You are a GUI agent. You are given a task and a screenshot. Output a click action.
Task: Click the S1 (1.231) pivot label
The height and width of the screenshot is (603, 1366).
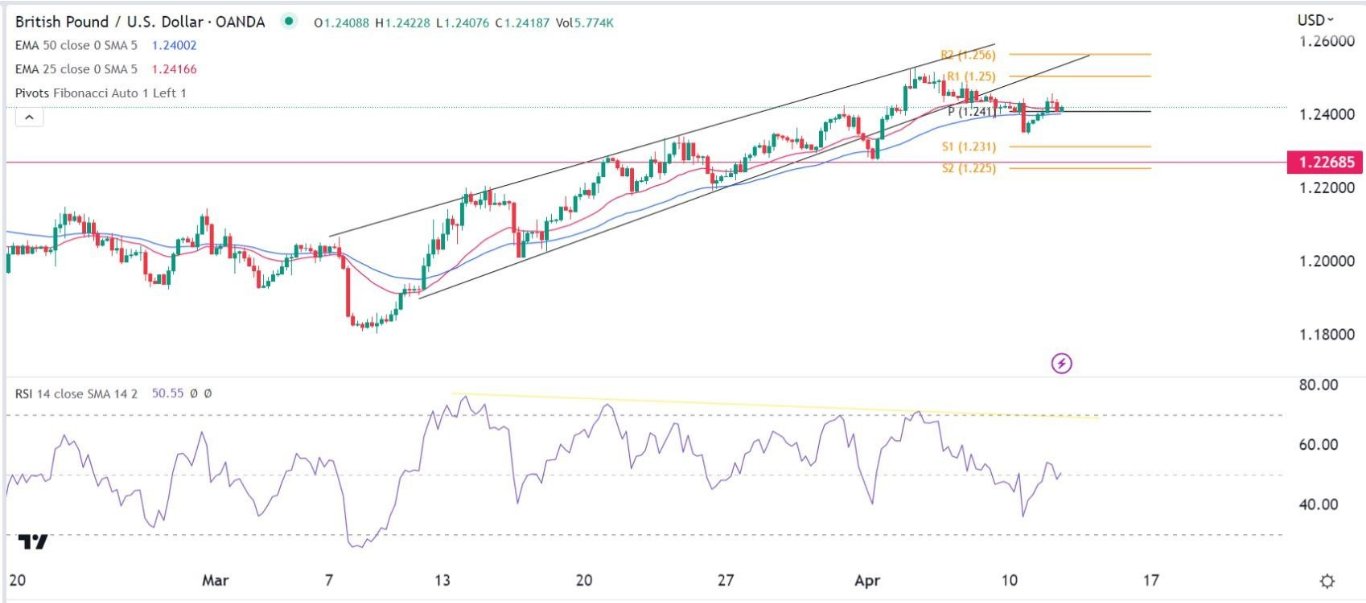coord(967,147)
